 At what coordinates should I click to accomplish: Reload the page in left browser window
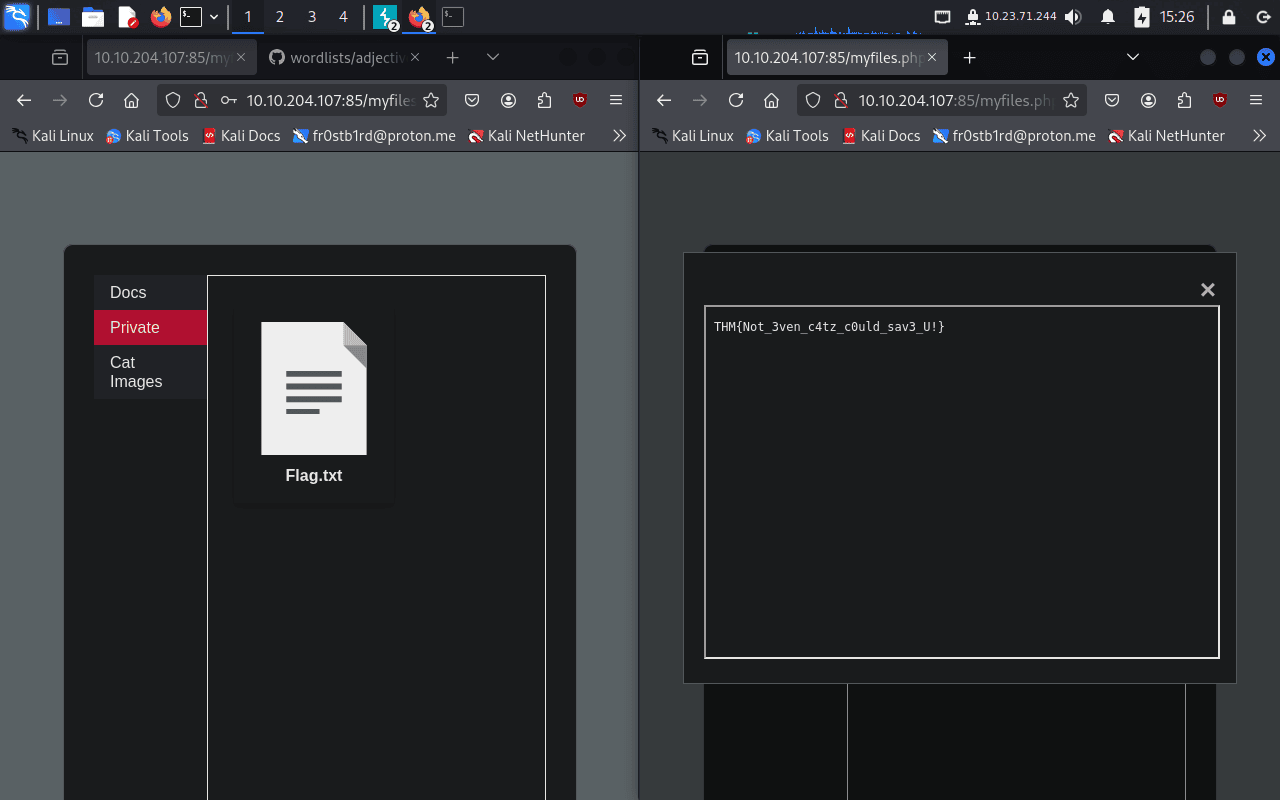click(x=96, y=100)
